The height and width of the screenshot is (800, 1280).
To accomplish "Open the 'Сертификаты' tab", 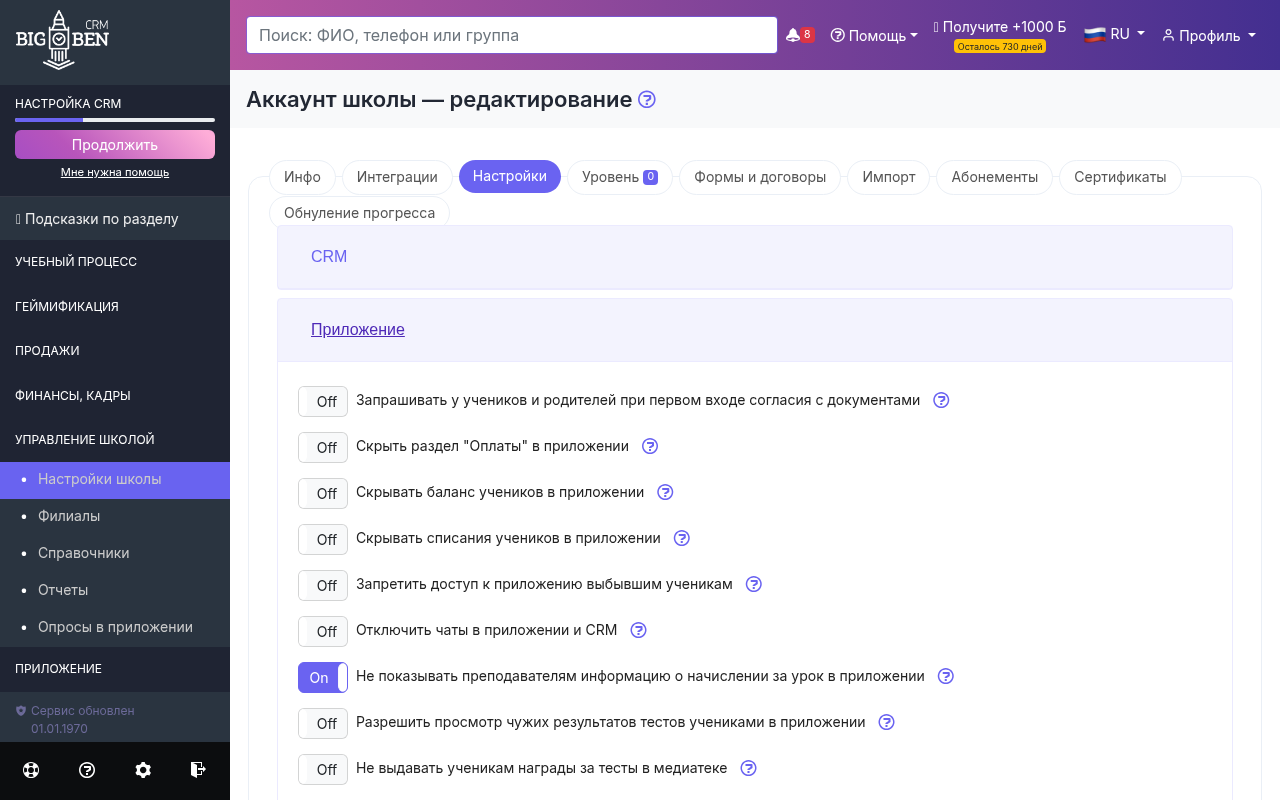I will (x=1120, y=176).
